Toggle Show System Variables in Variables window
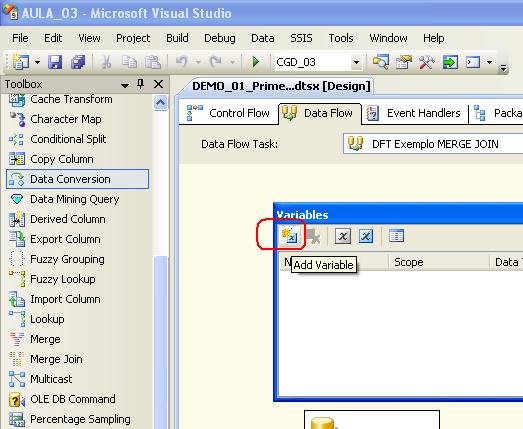This screenshot has height=429, width=523. coord(343,236)
